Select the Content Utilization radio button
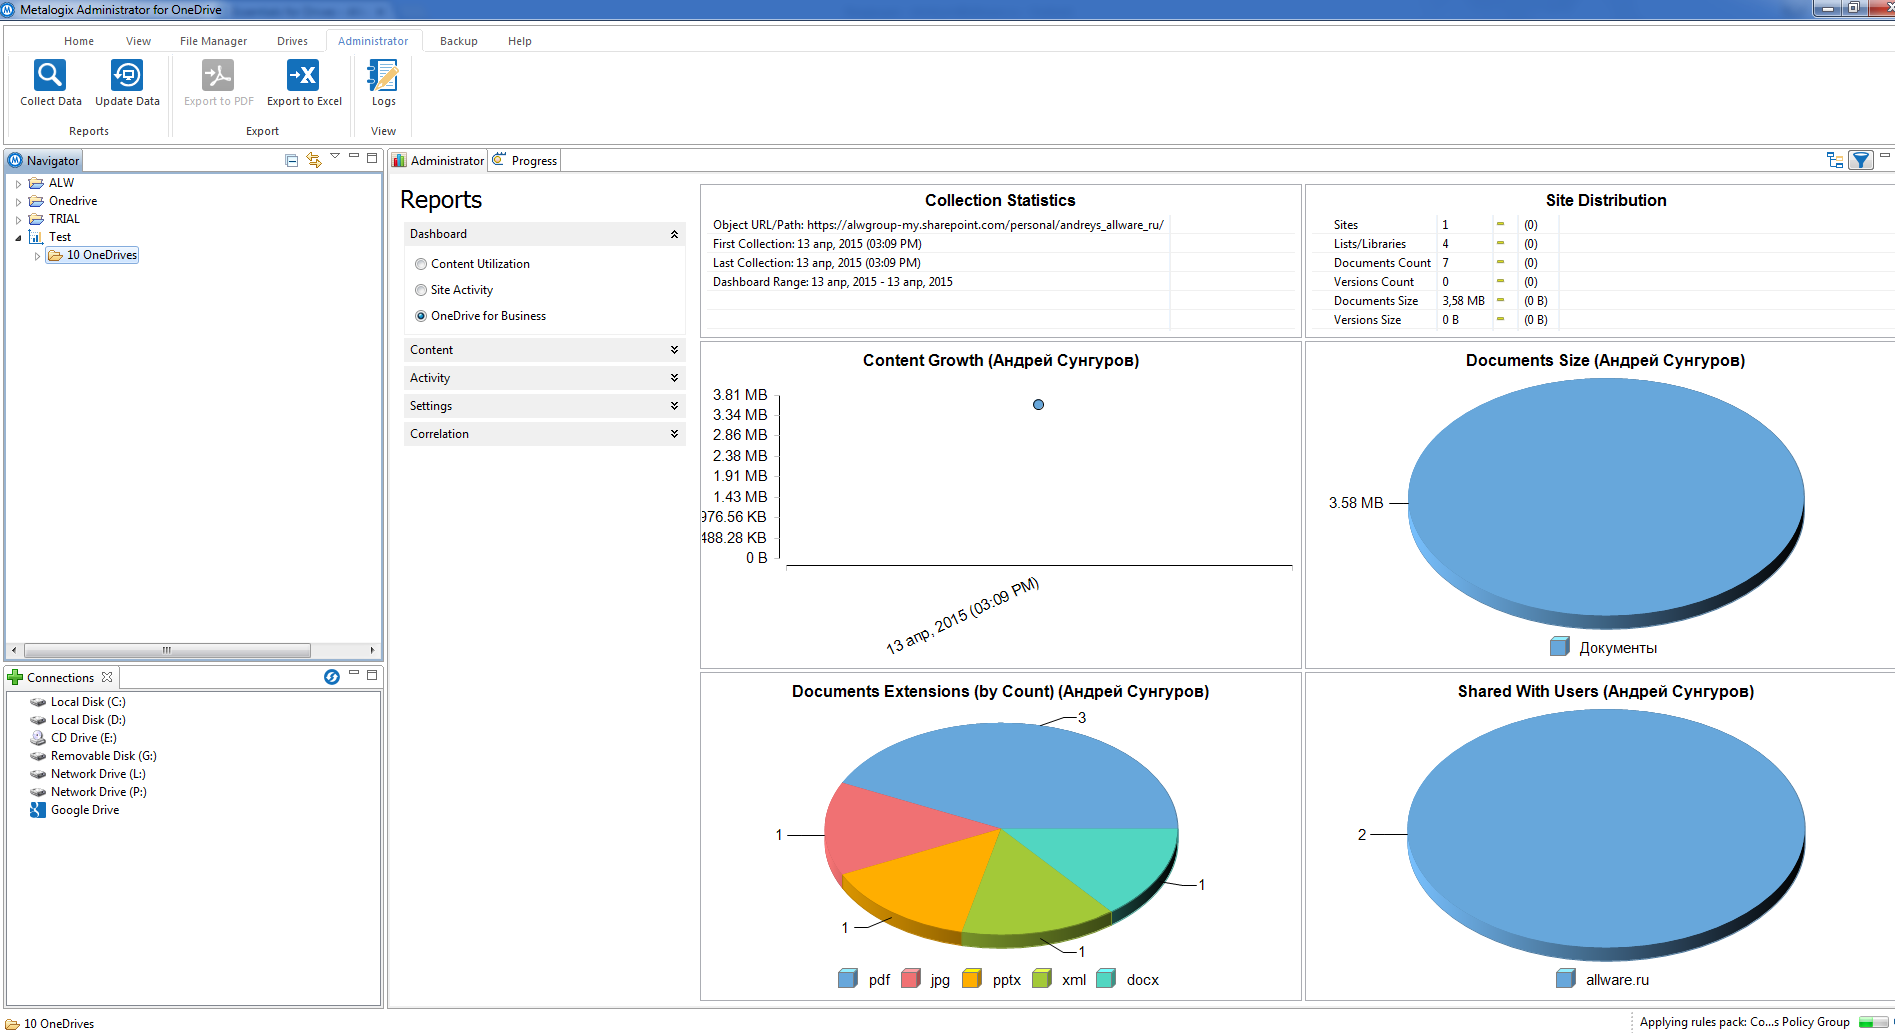 (421, 264)
